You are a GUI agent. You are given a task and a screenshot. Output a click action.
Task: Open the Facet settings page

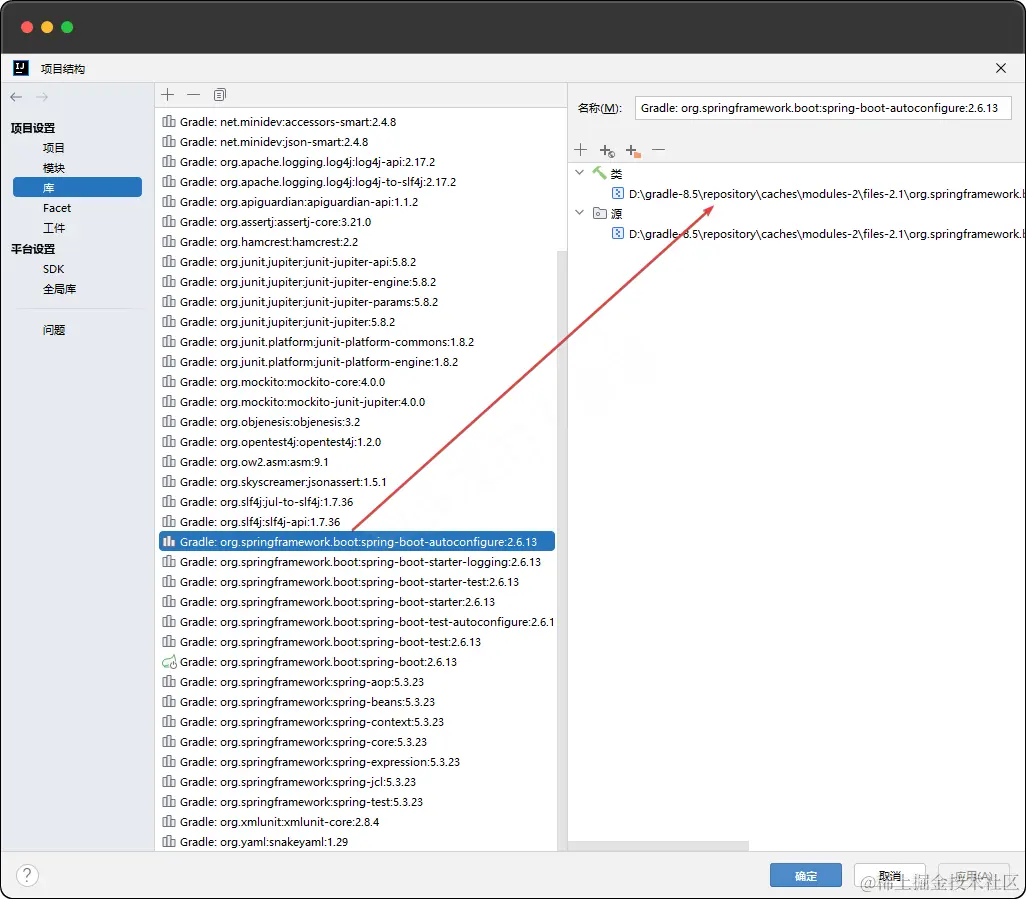57,208
